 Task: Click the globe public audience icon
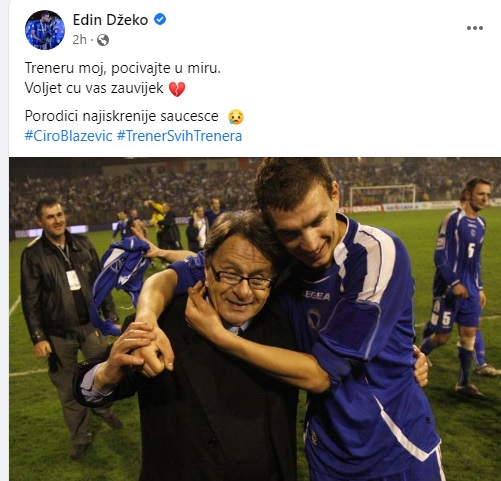[x=103, y=40]
